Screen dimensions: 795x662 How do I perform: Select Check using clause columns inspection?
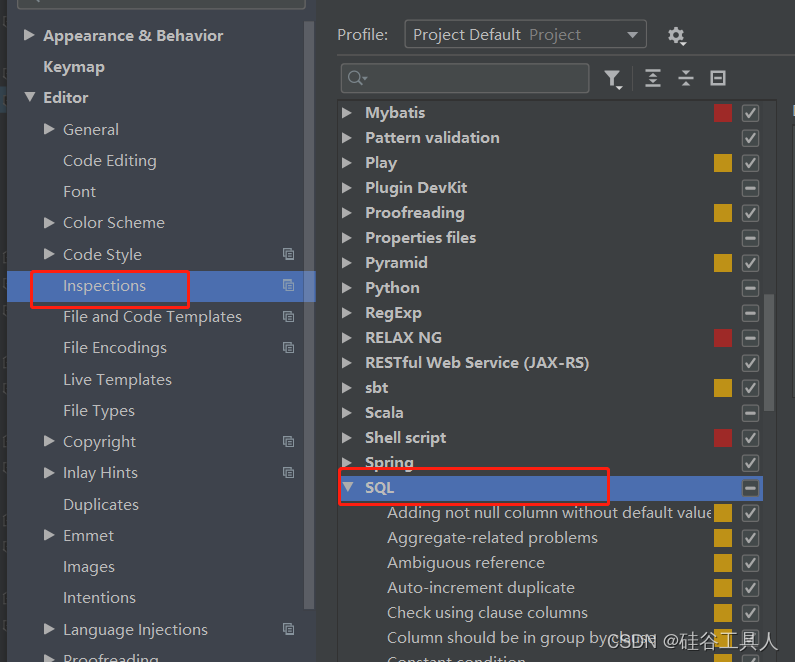pyautogui.click(x=487, y=613)
